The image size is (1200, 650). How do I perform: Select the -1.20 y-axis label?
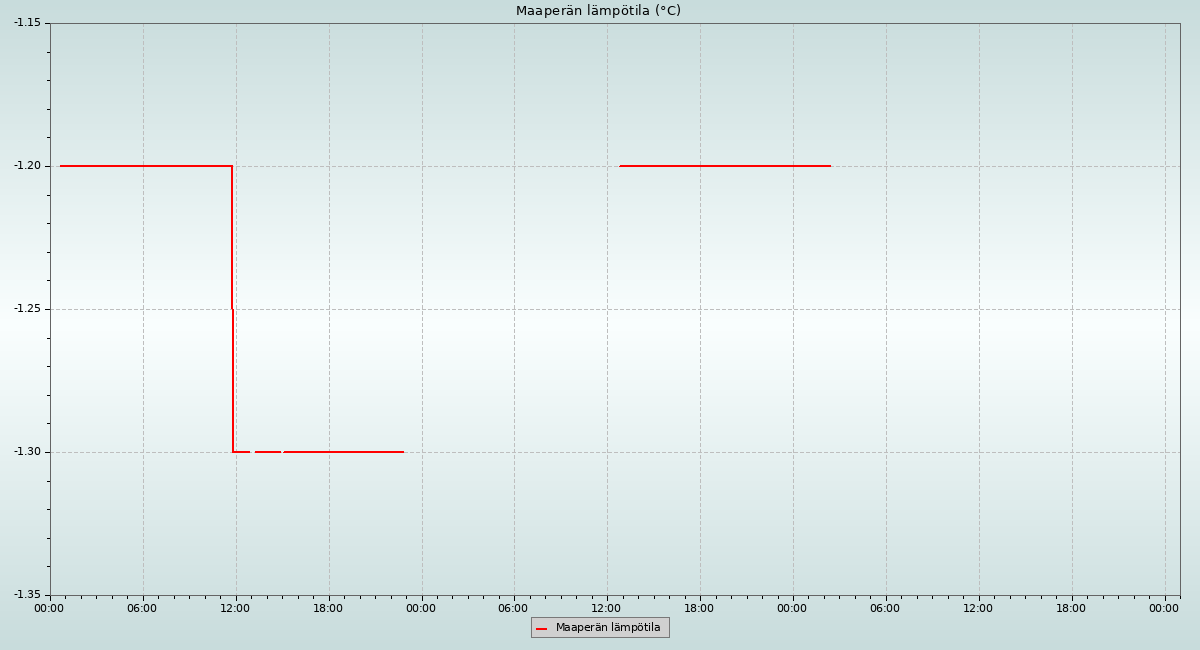pyautogui.click(x=27, y=166)
